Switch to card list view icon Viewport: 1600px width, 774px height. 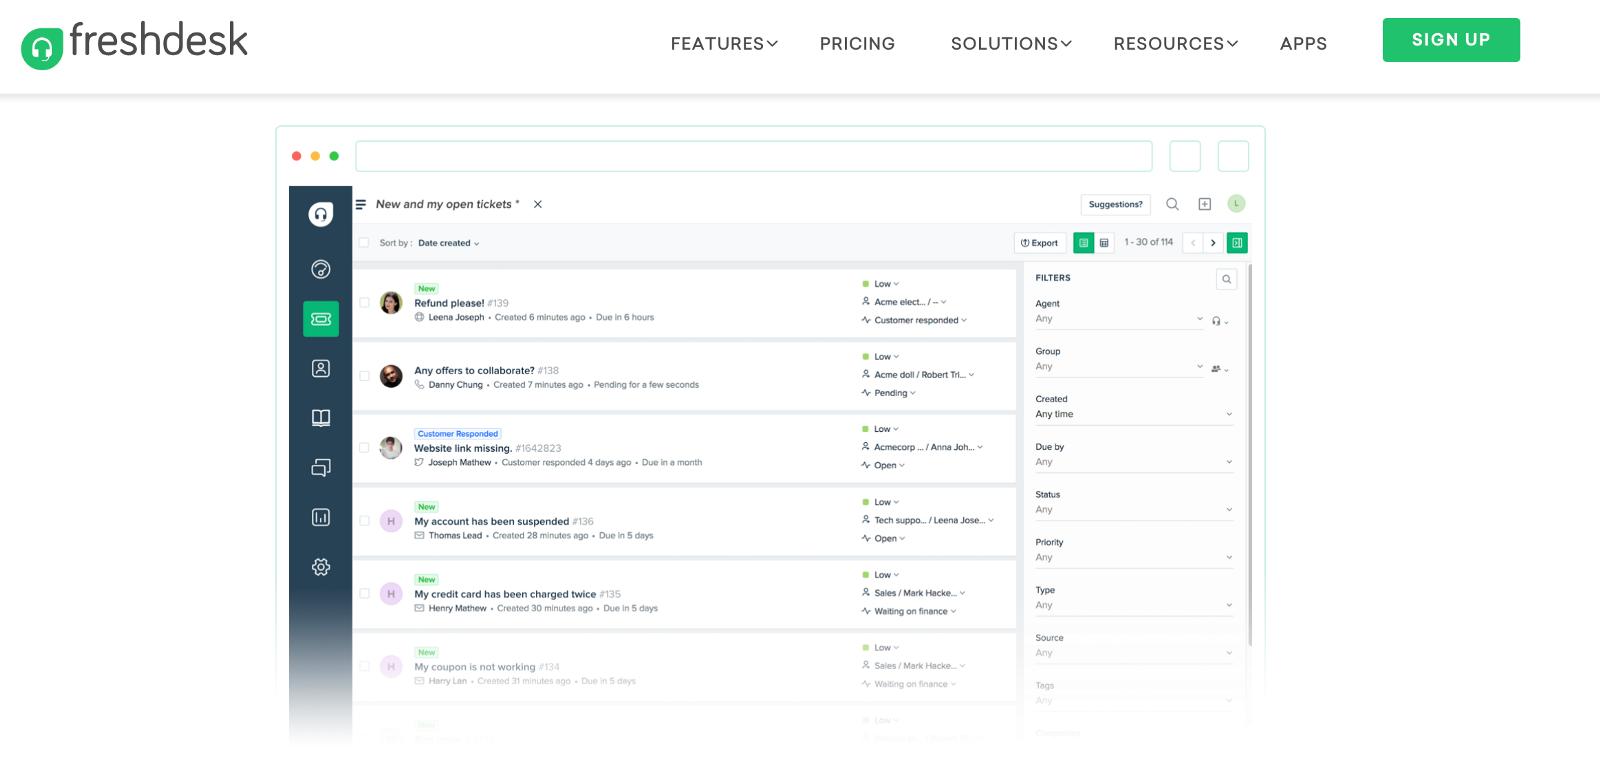pos(1083,243)
